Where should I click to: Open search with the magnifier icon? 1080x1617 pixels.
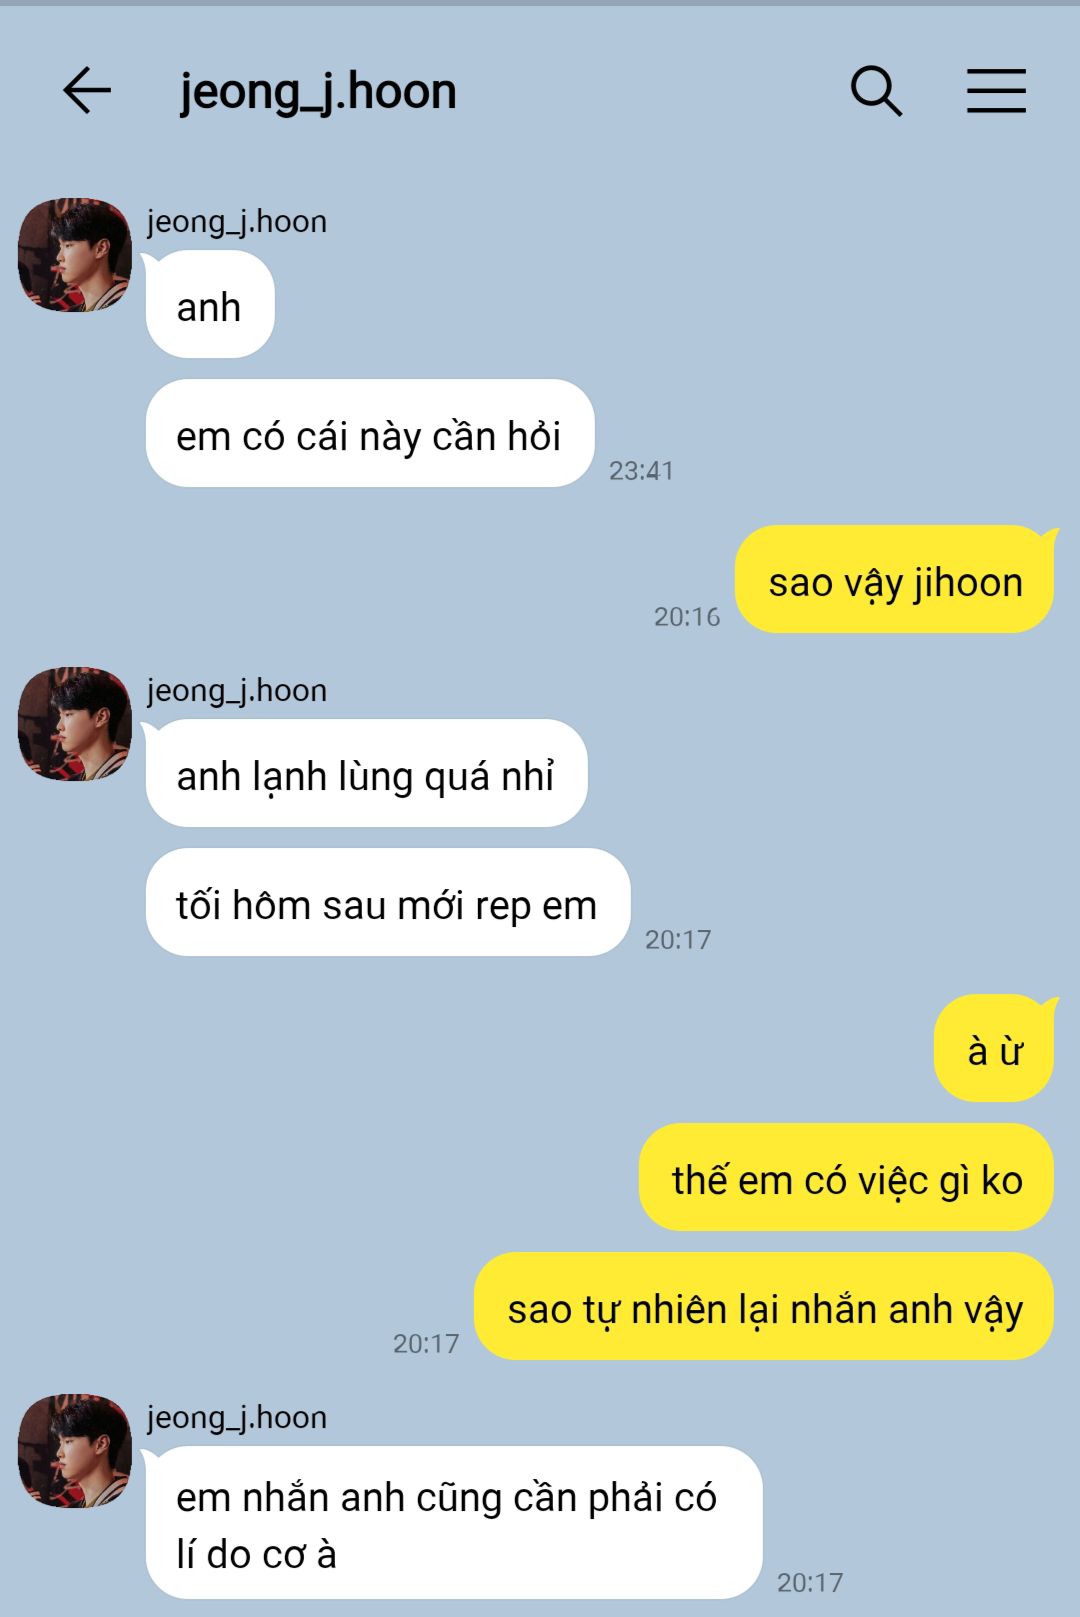tap(876, 91)
